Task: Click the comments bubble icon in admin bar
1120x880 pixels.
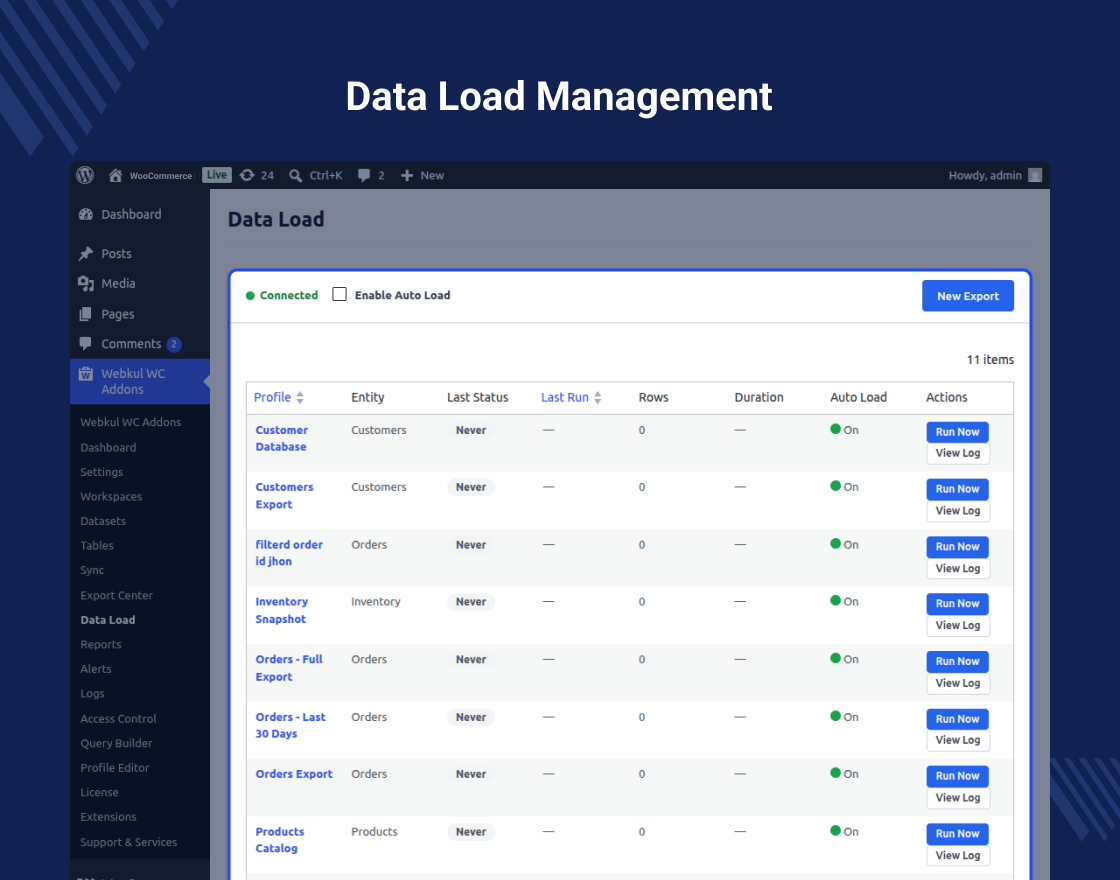Action: [x=364, y=176]
